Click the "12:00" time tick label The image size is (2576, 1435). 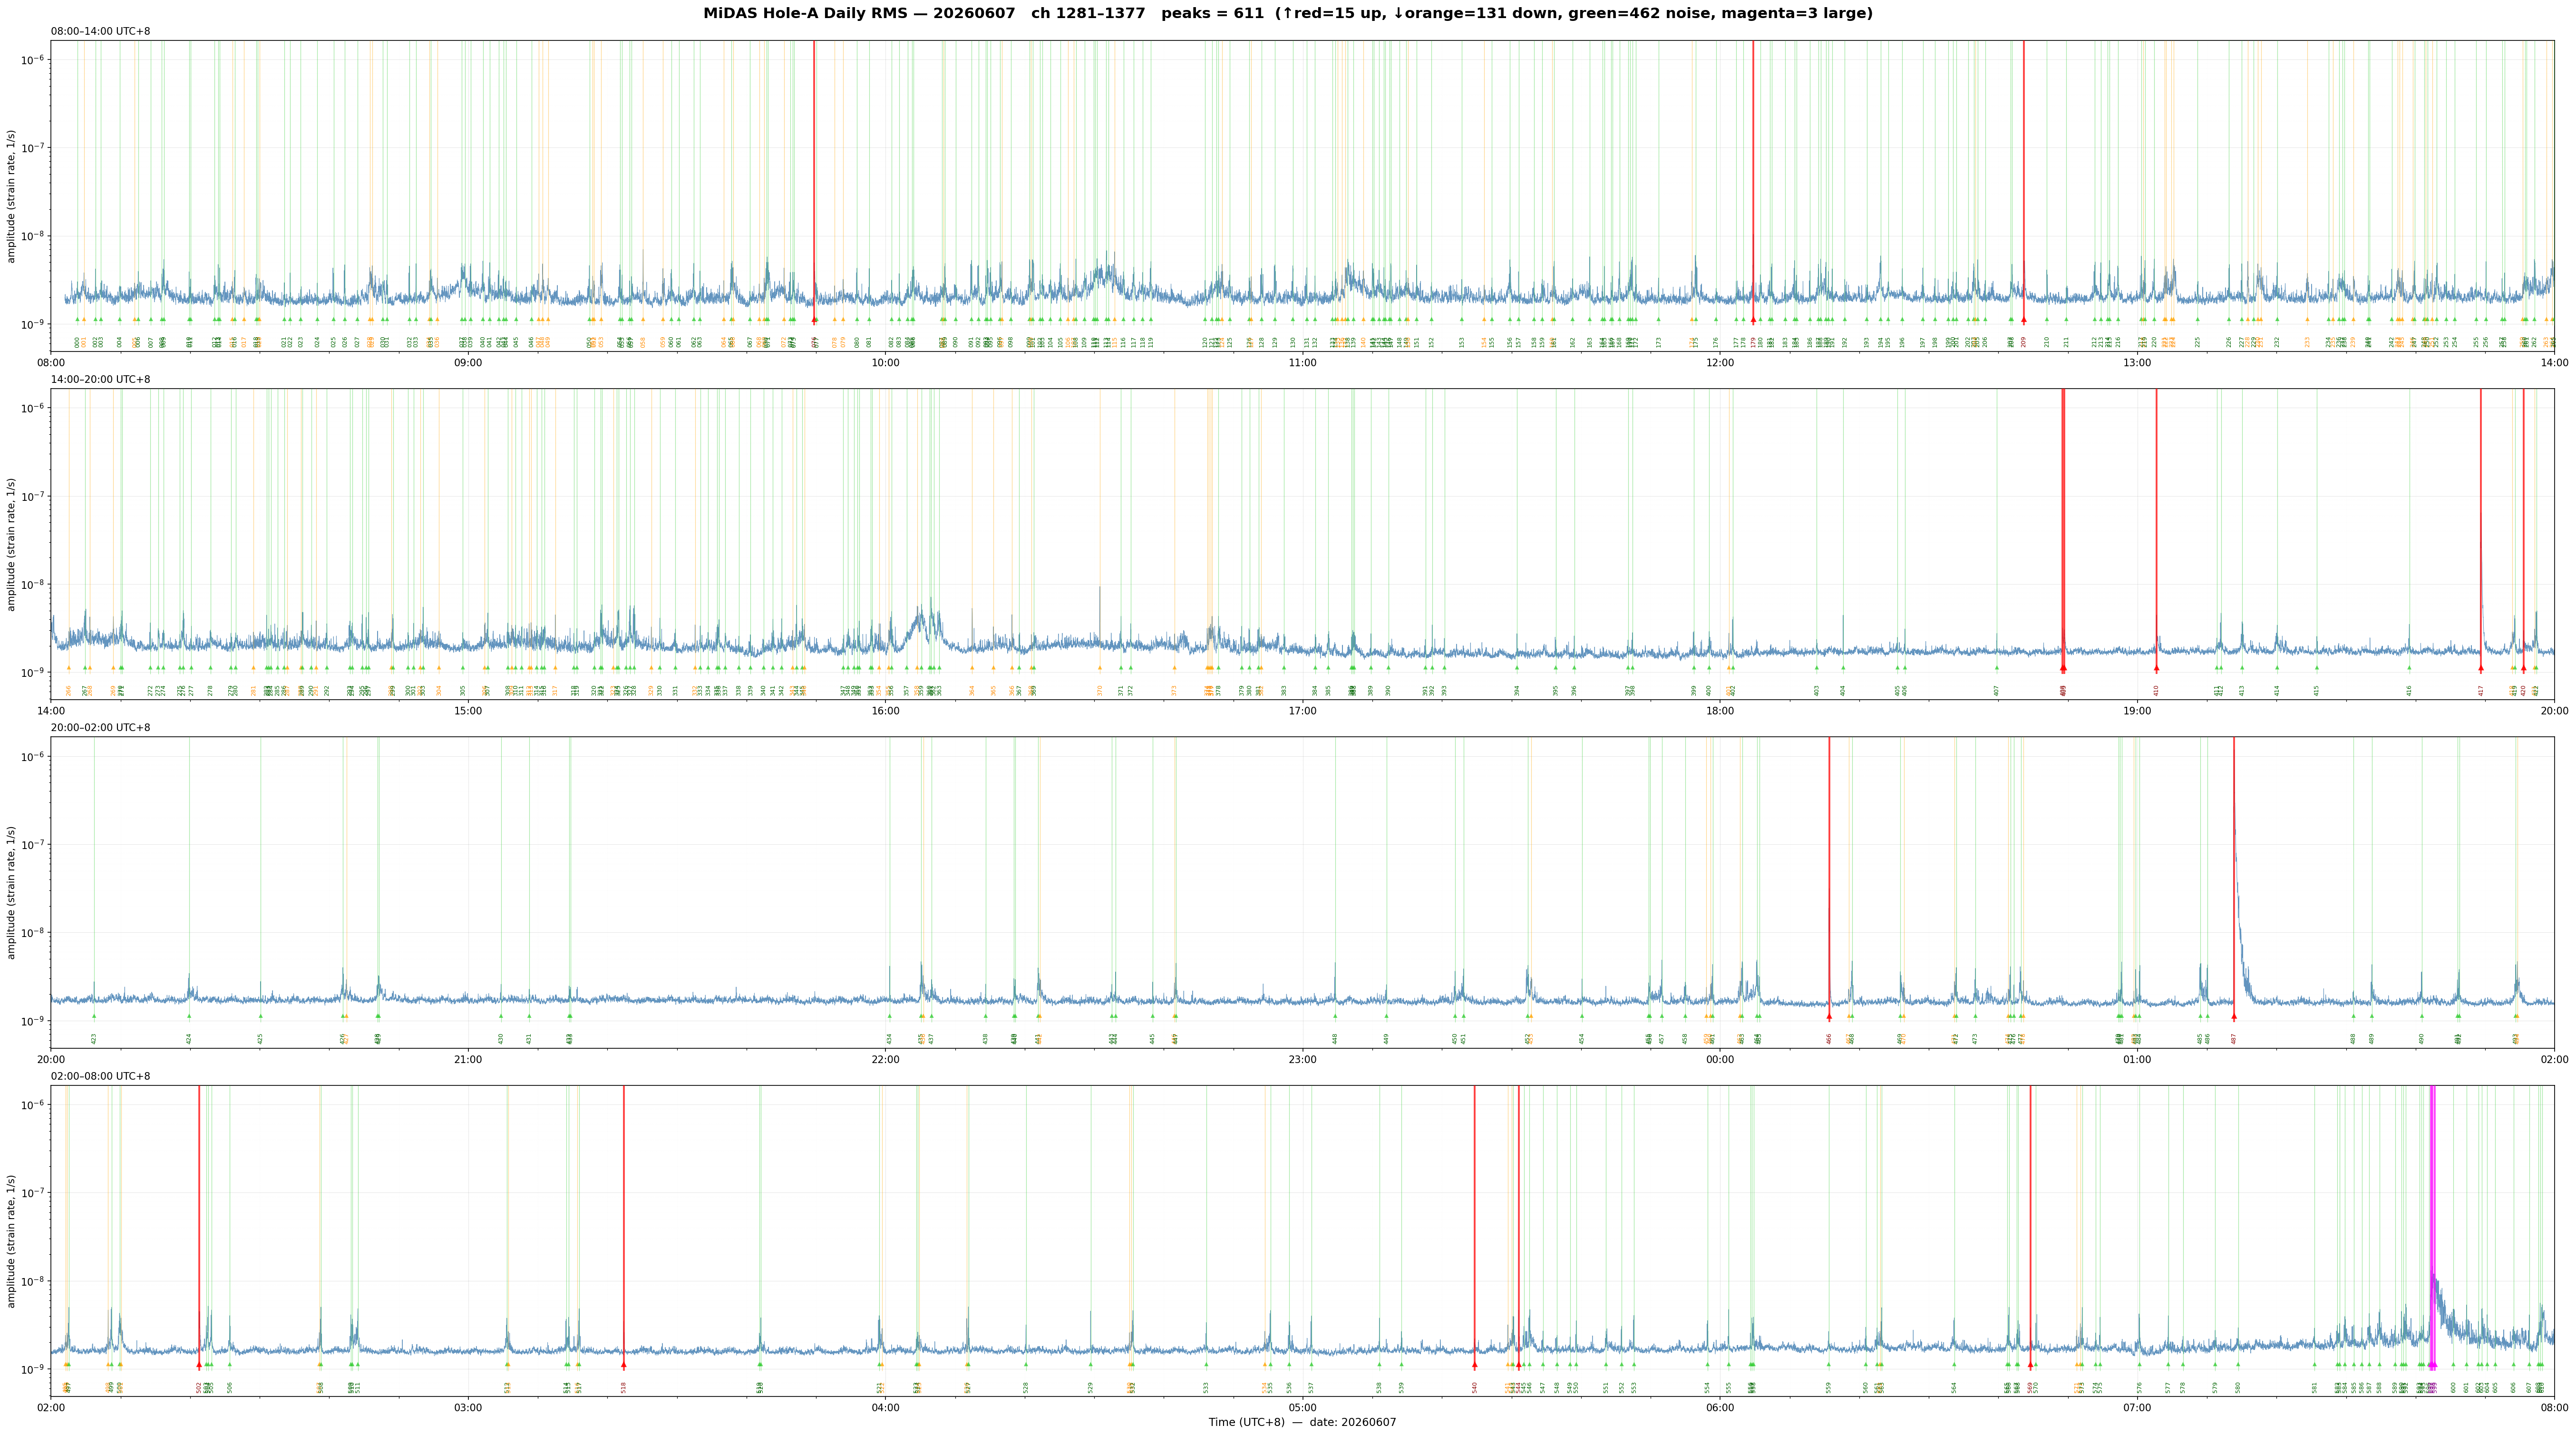(1720, 363)
